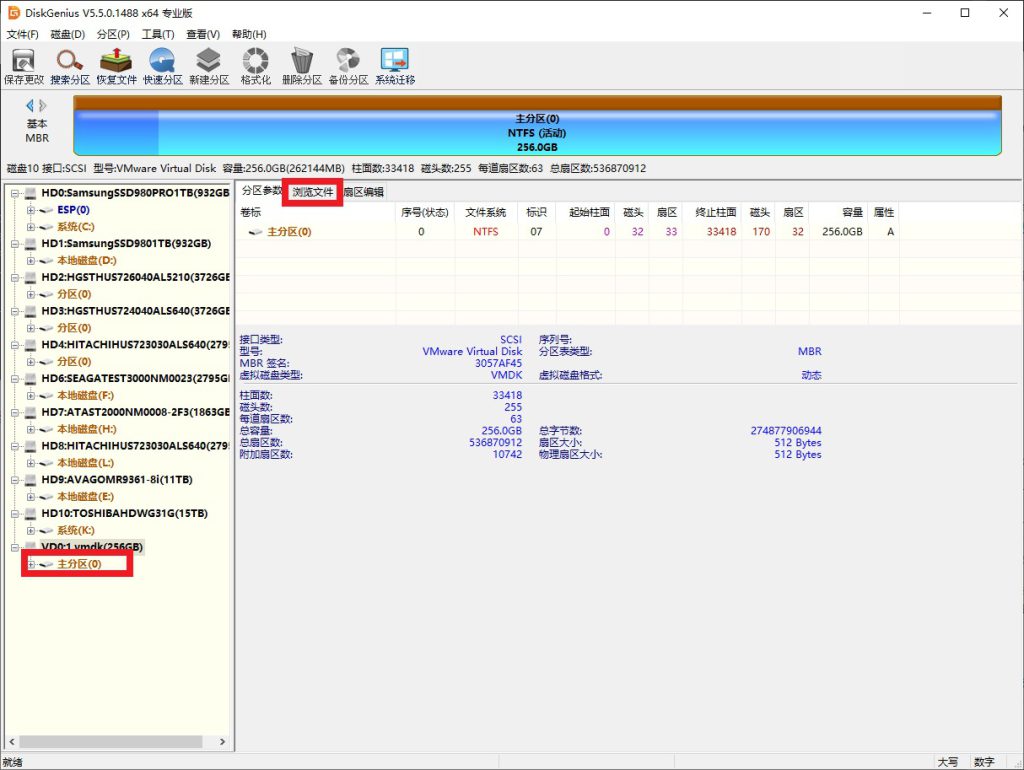1024x770 pixels.
Task: Switch to the 浏览文件 tab
Action: click(x=313, y=192)
